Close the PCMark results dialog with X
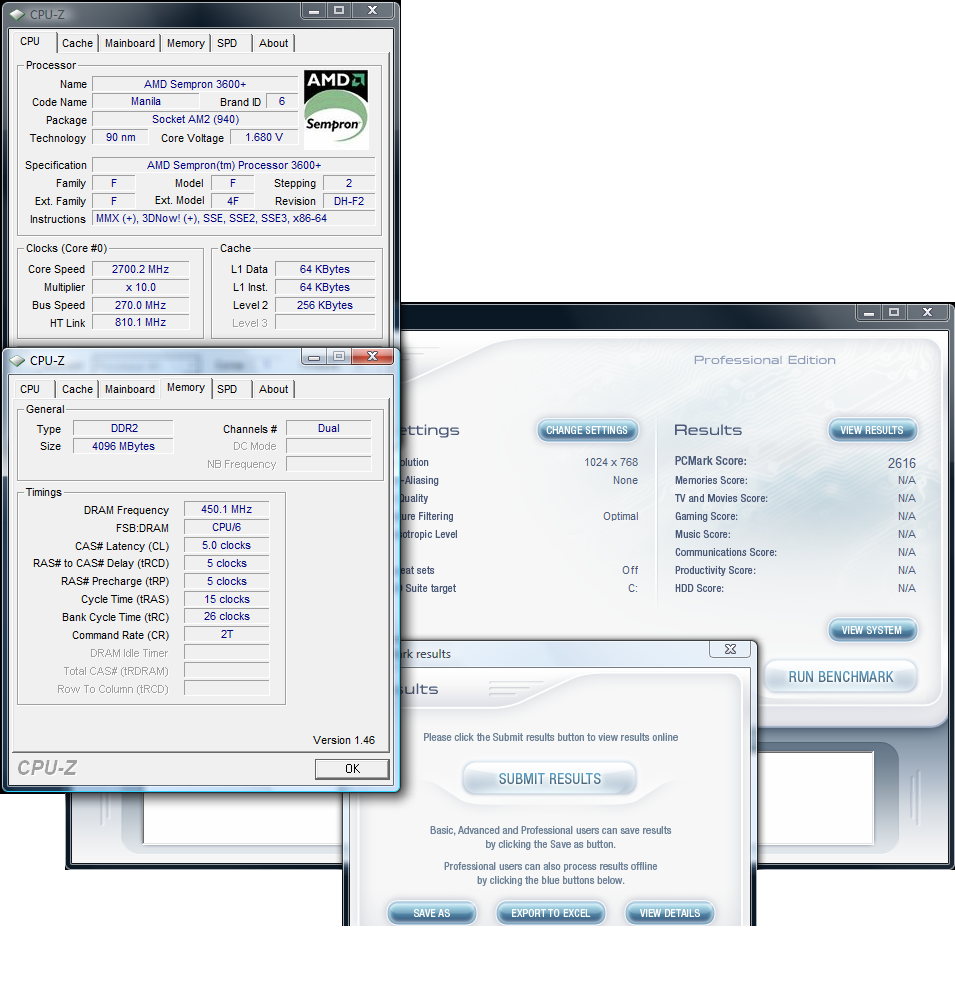The height and width of the screenshot is (996, 955). point(730,649)
